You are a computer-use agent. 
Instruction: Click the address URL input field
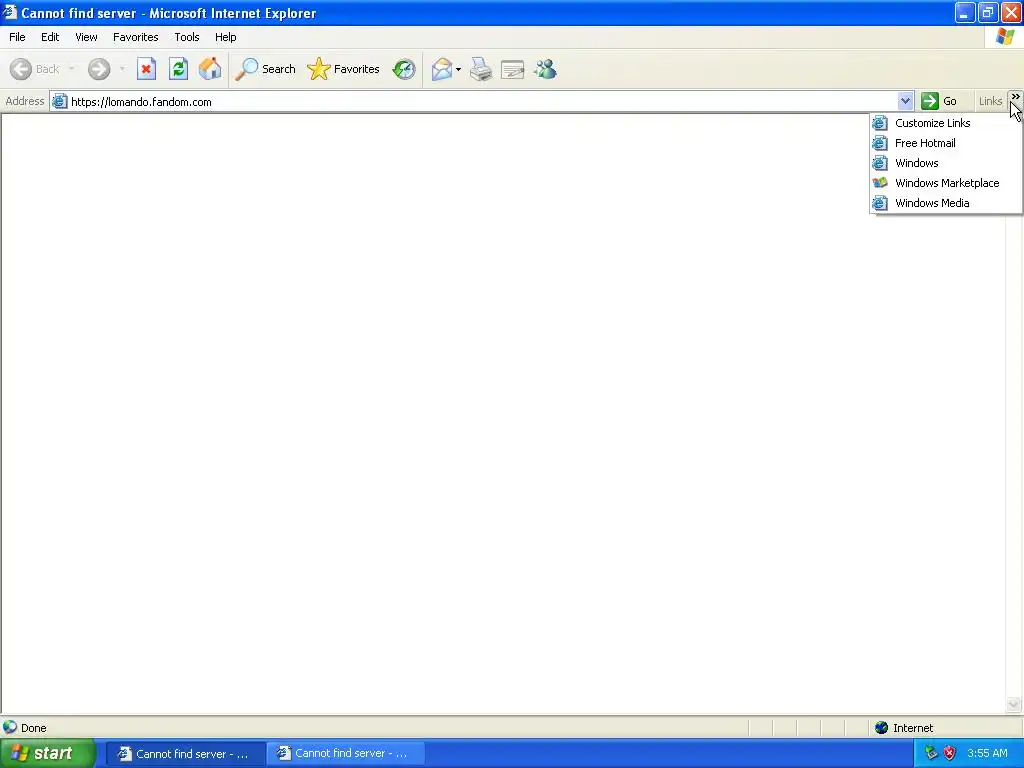pos(482,102)
